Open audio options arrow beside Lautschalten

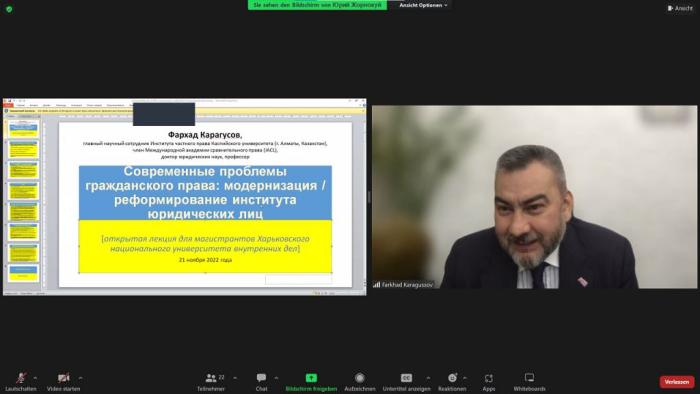click(x=35, y=378)
